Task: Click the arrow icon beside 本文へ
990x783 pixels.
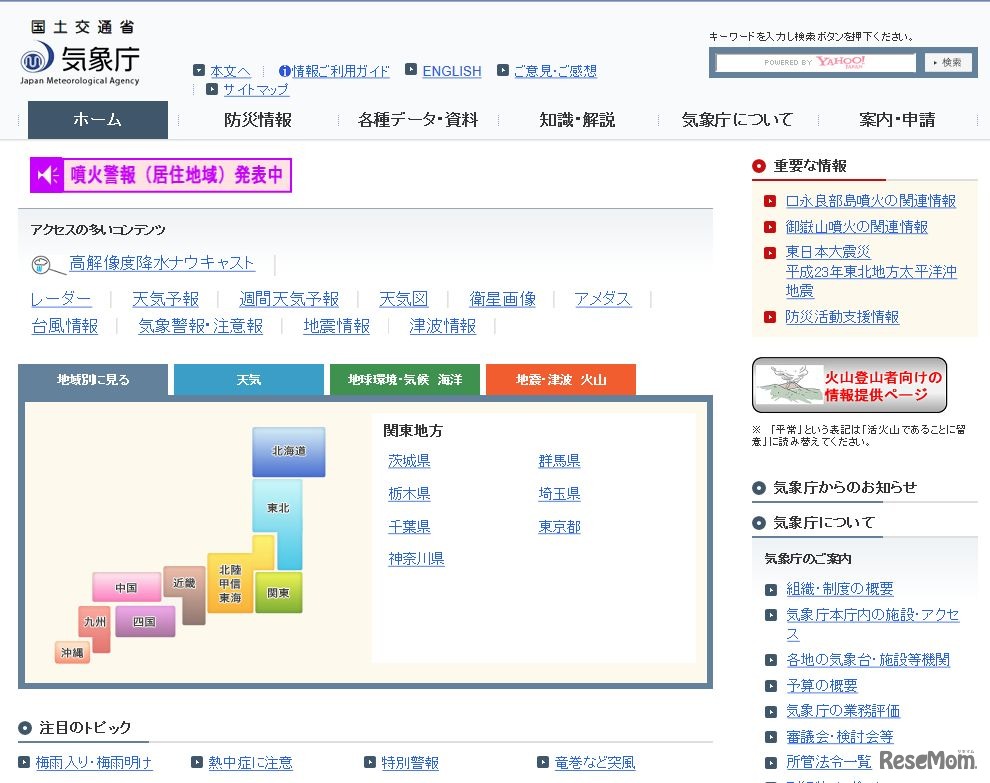Action: pos(197,70)
